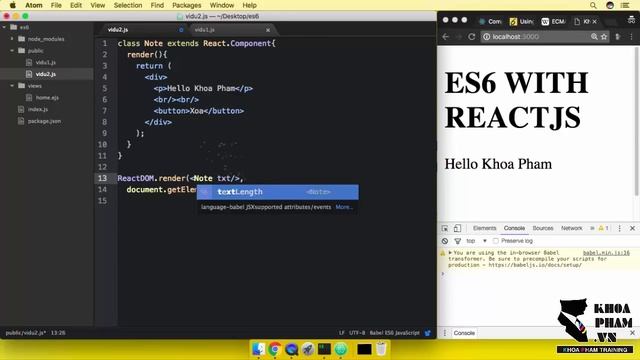Click the zoom magnifier in the address bar
Screen dimensions: 640x360
pyautogui.click(x=594, y=37)
